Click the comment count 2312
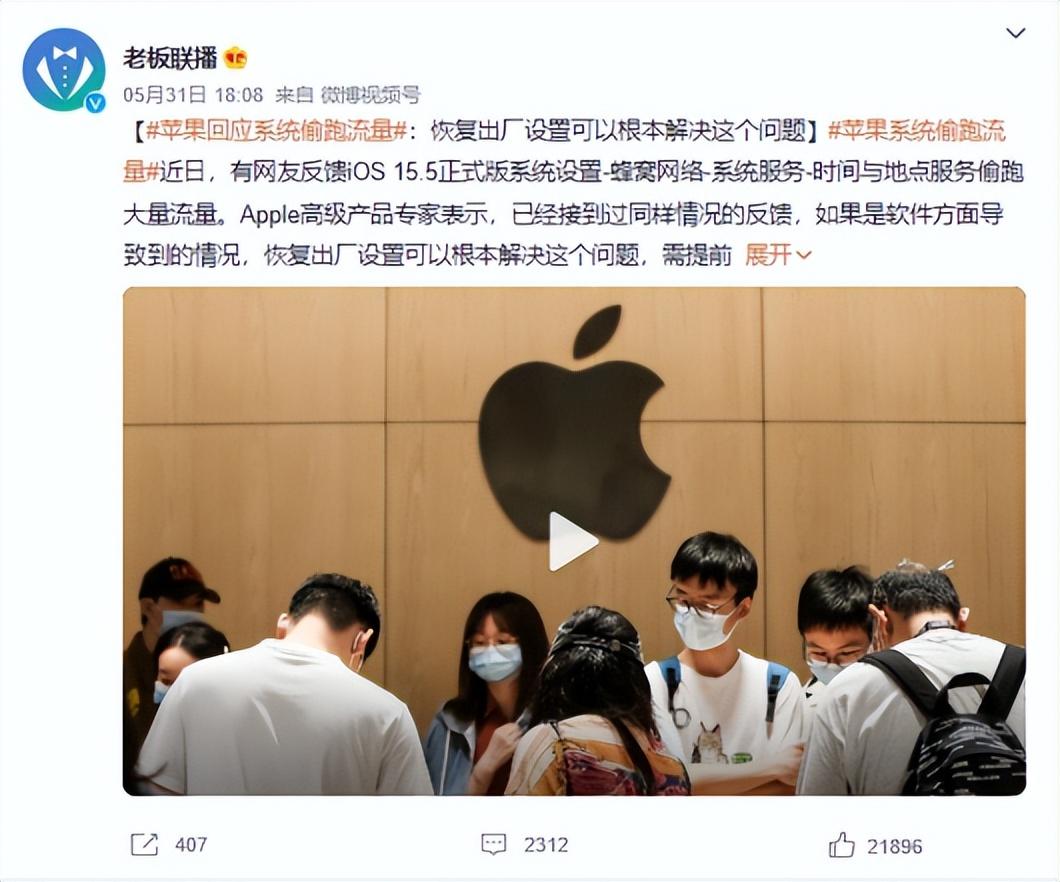 (546, 845)
